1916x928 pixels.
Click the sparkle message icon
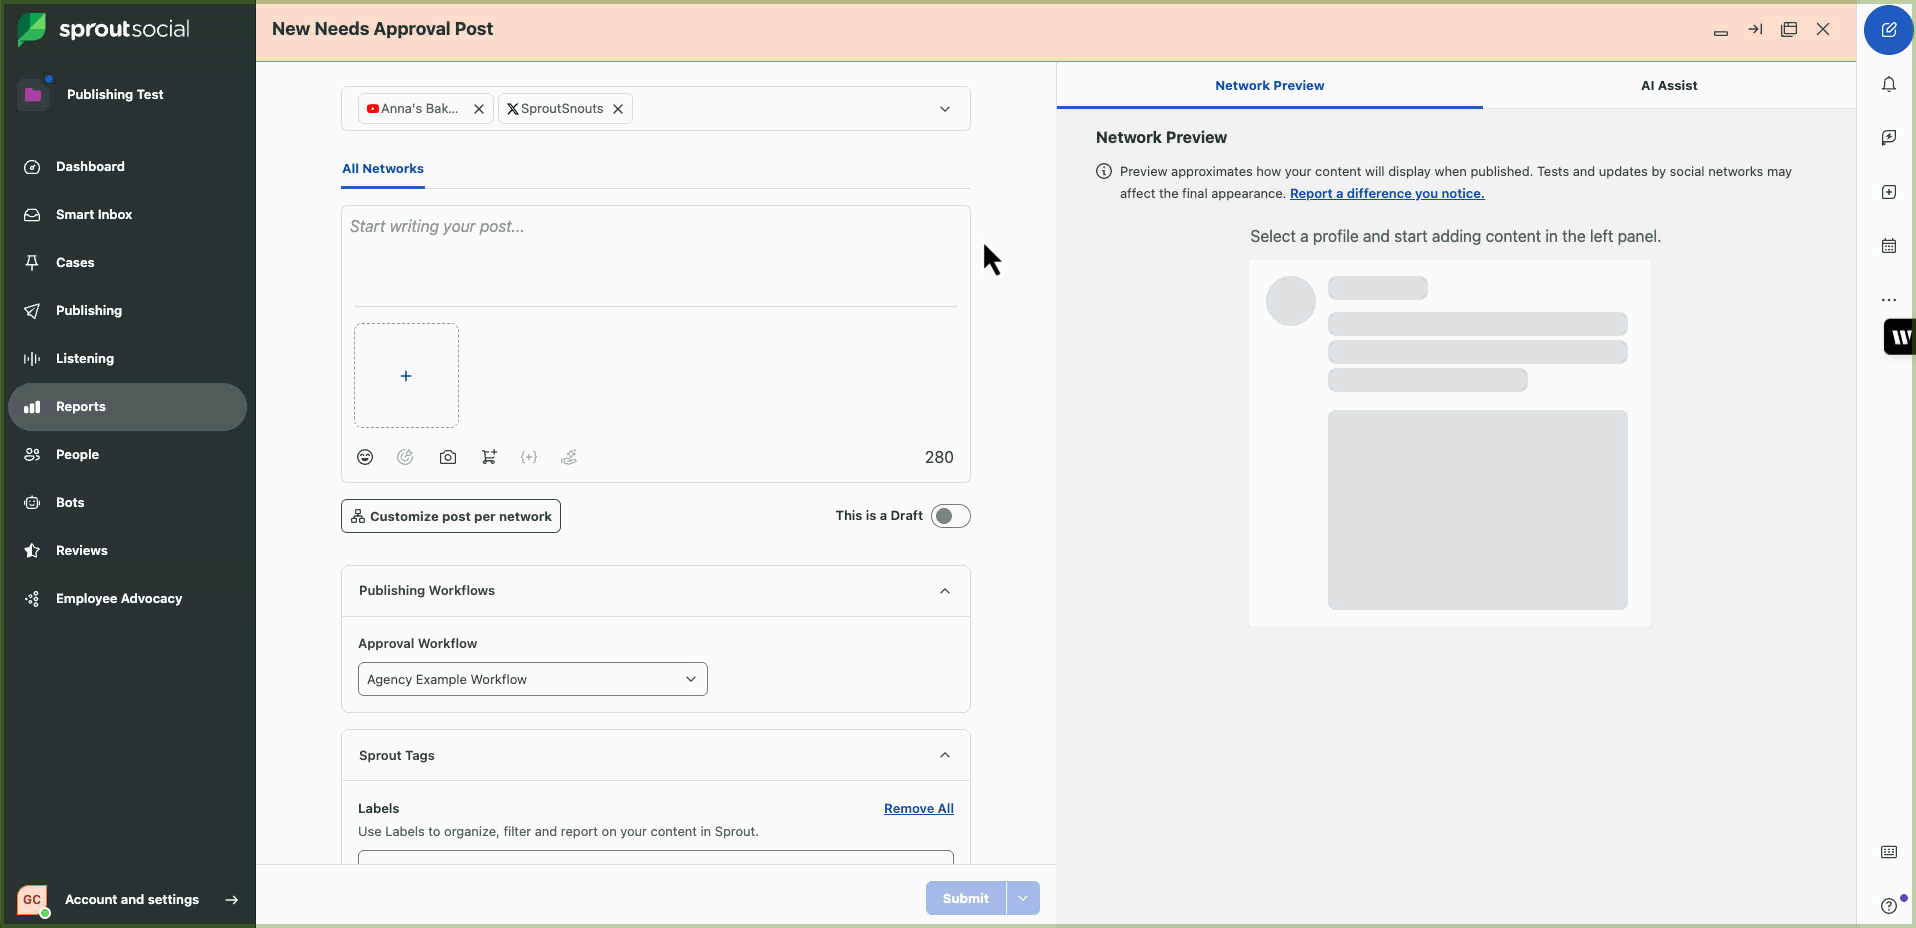pyautogui.click(x=1889, y=138)
